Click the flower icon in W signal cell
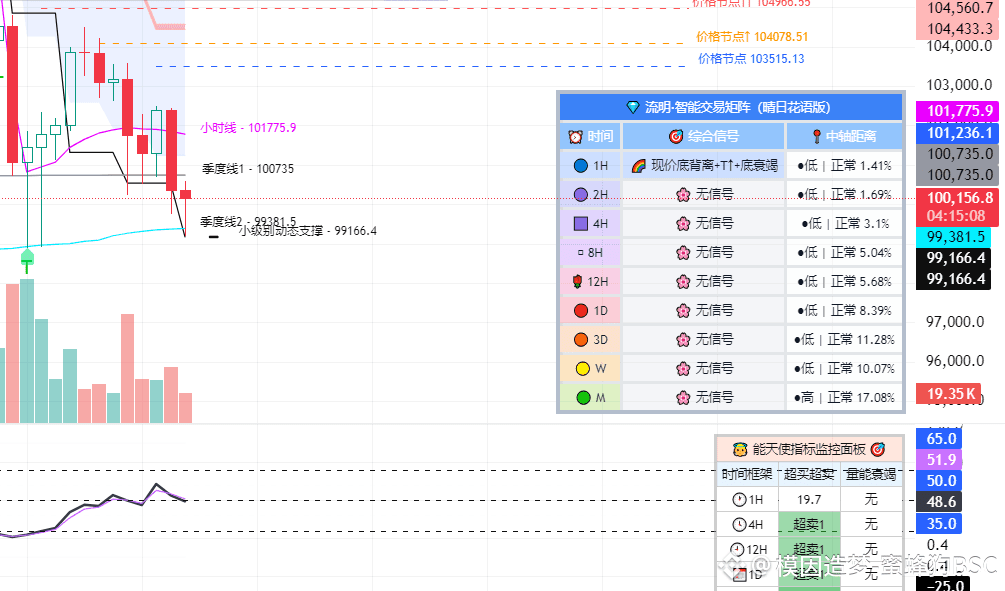Screen dimensions: 1005x591 (683, 369)
